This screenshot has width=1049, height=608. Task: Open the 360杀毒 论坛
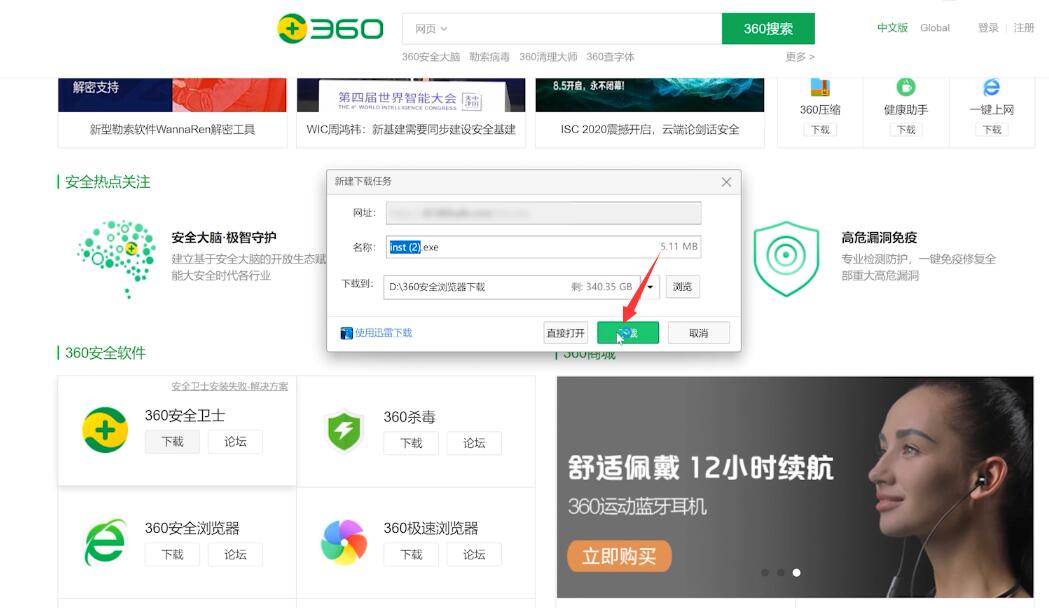coord(474,443)
